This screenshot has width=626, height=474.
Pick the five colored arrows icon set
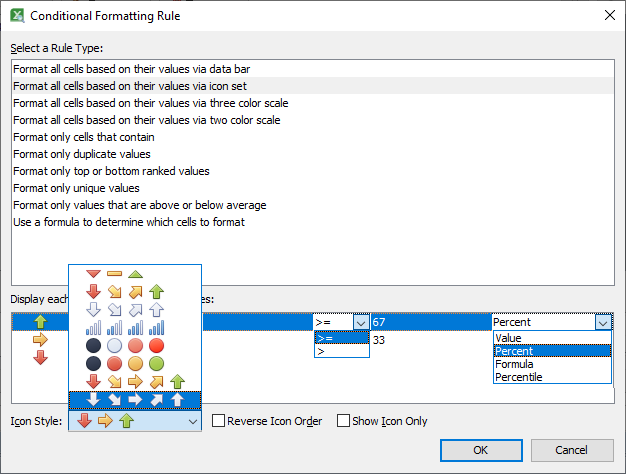tap(134, 382)
